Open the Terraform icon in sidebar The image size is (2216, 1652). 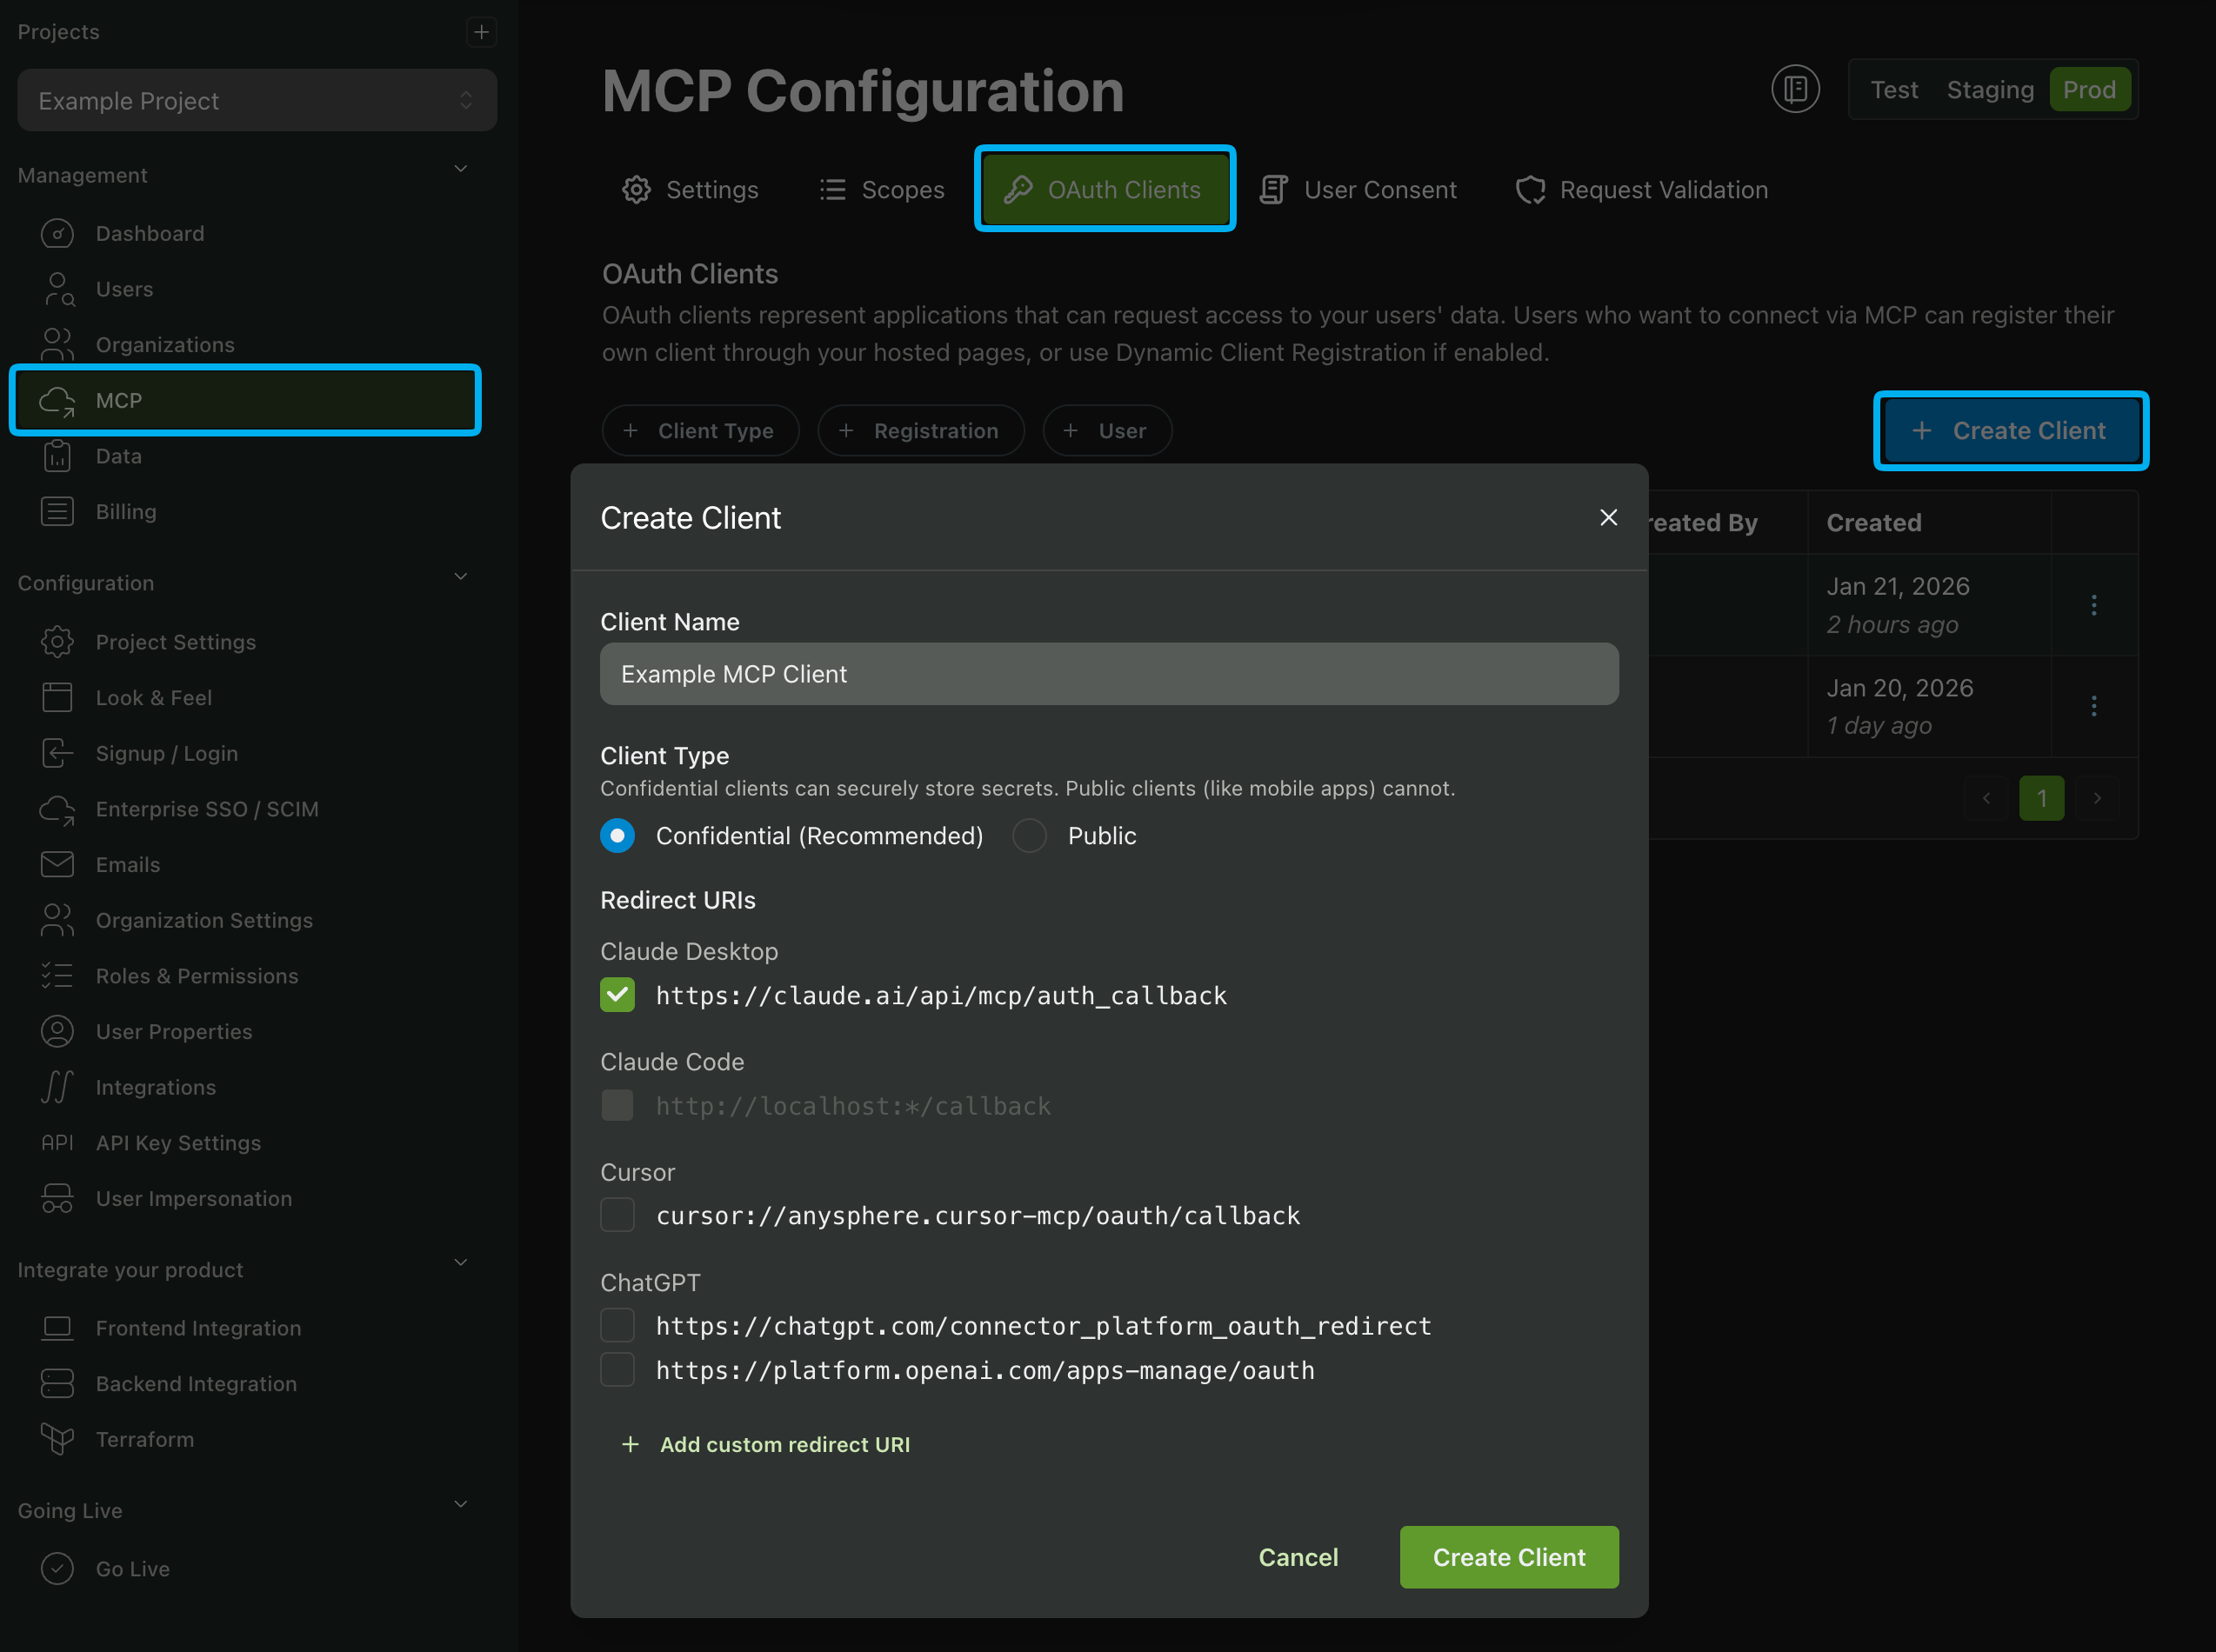(57, 1439)
